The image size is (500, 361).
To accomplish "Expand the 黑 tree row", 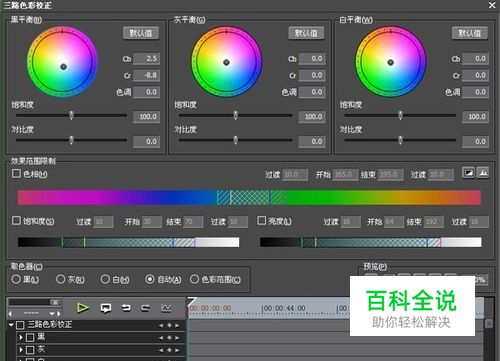I will (21, 338).
